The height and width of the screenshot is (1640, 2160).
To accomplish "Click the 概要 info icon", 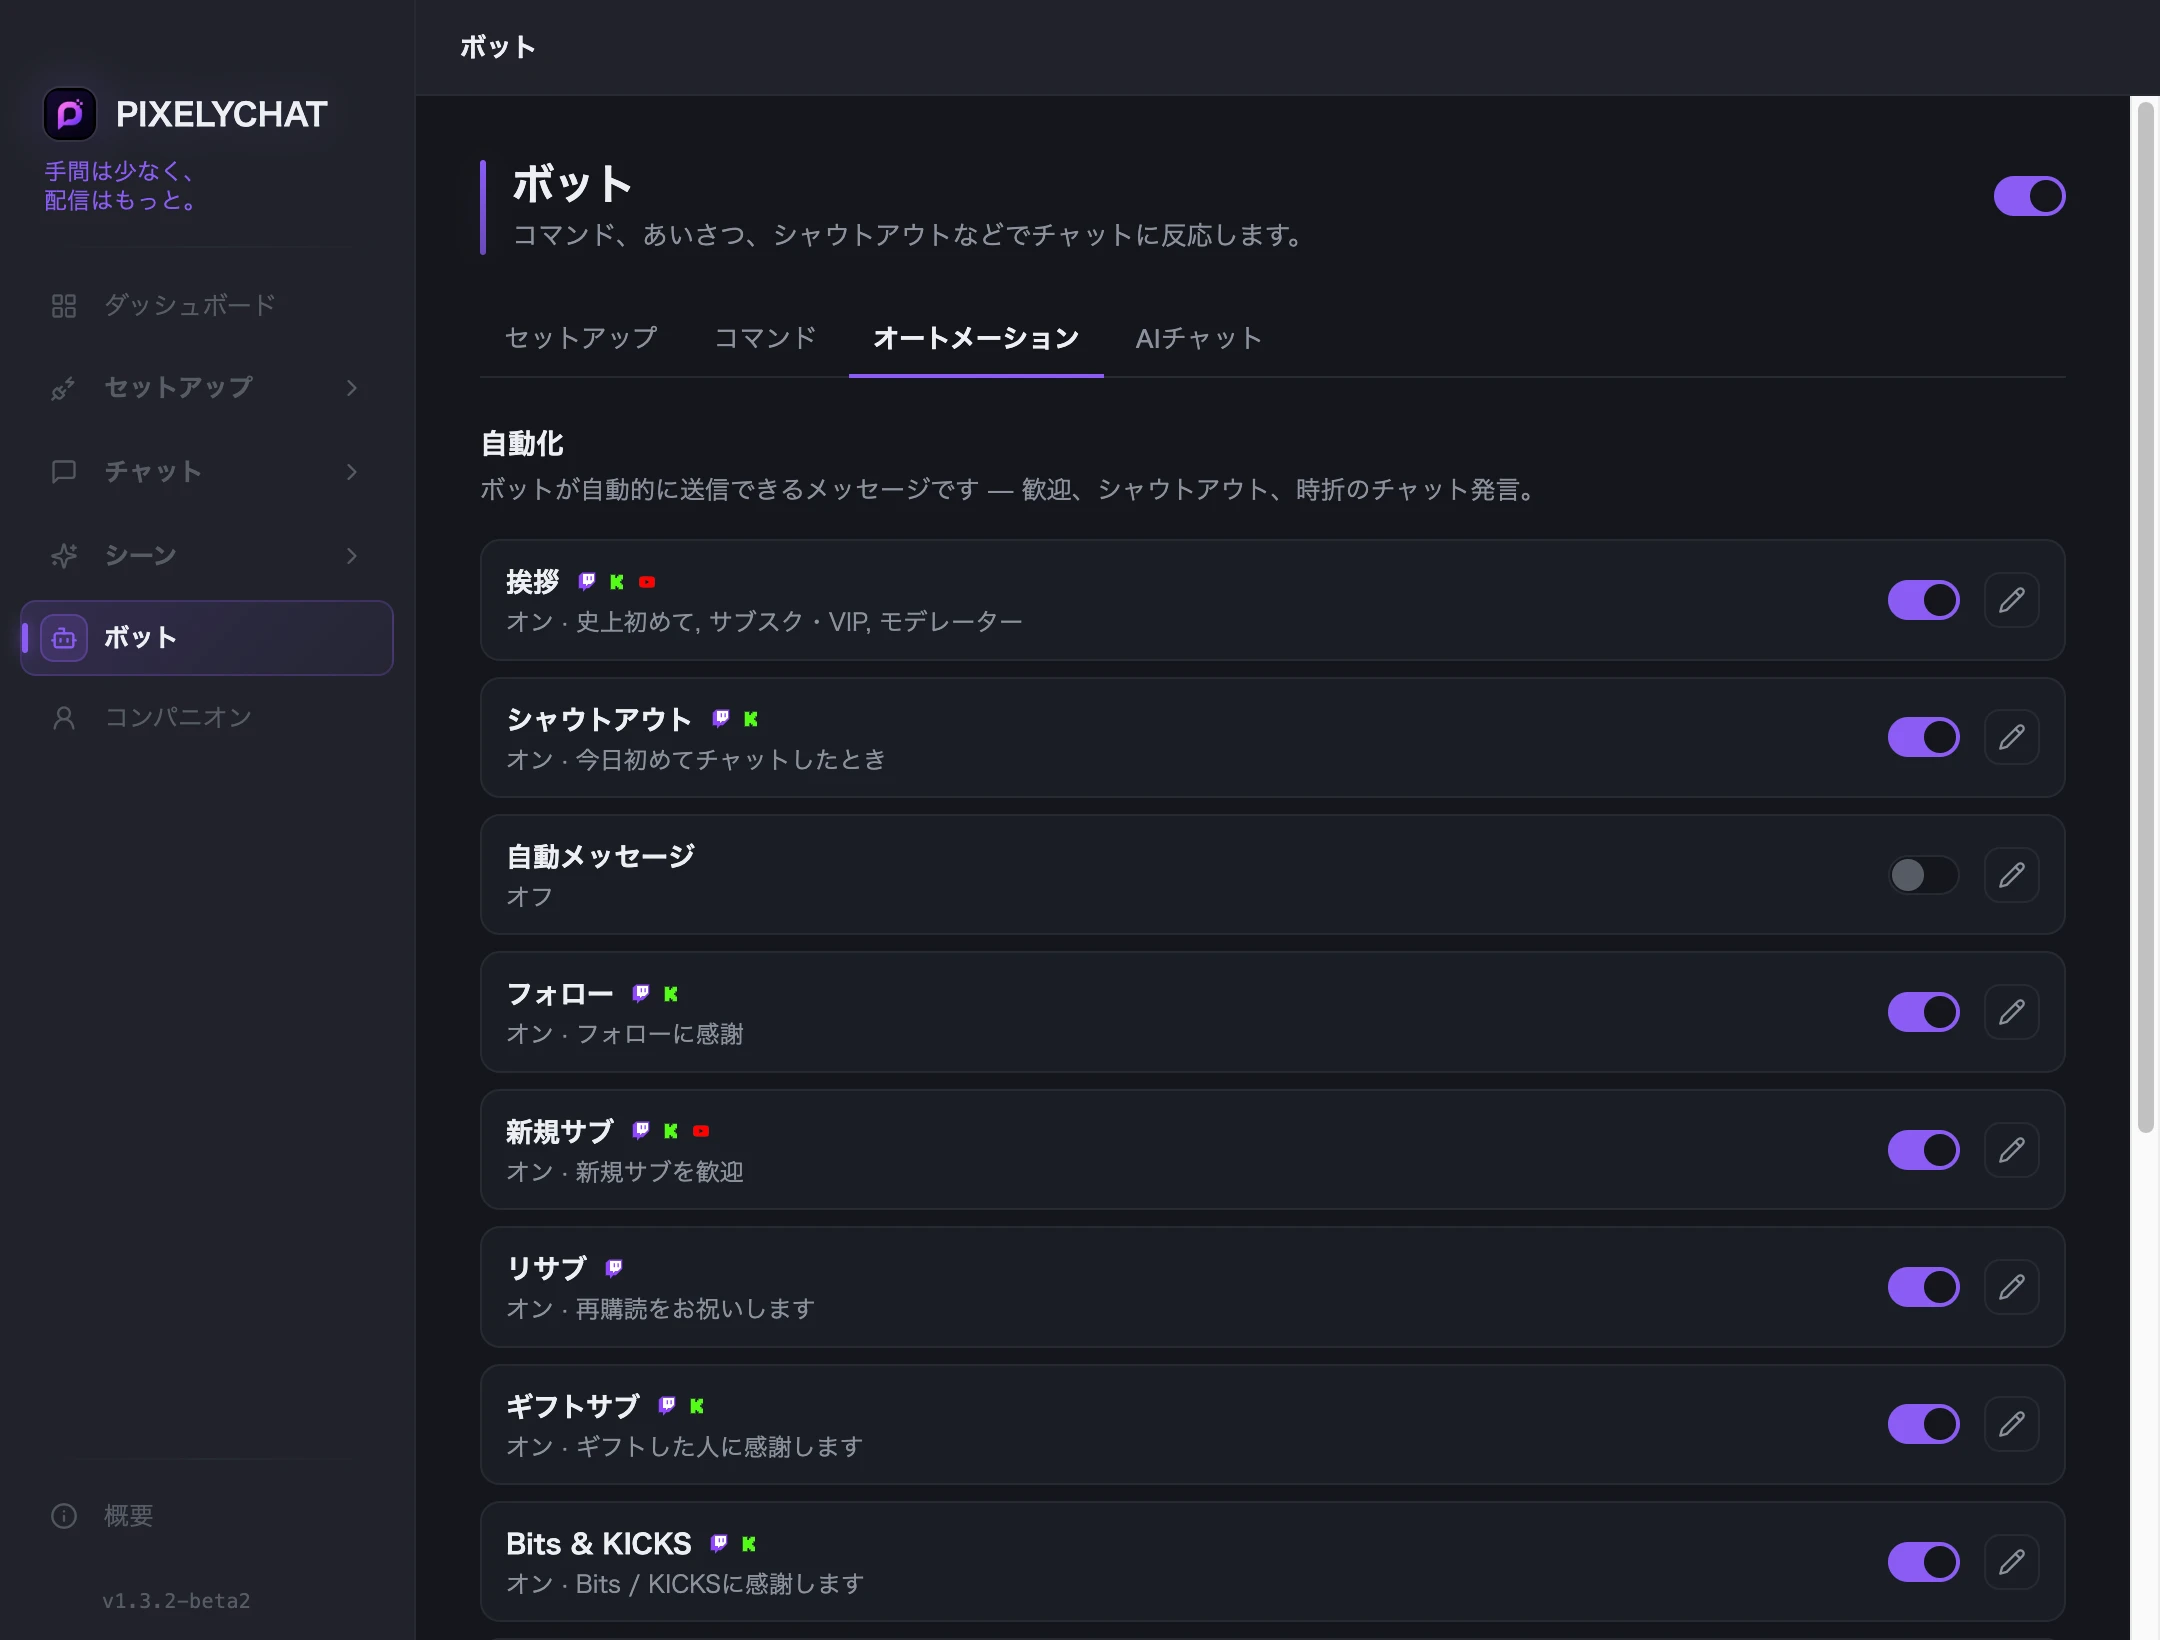I will tap(64, 1516).
